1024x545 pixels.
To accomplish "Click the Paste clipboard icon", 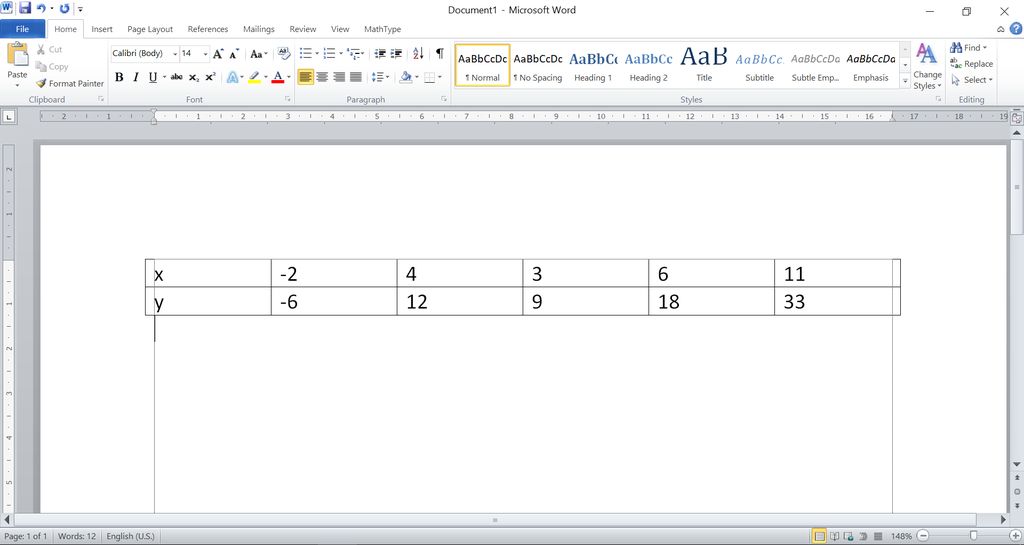I will (x=17, y=54).
